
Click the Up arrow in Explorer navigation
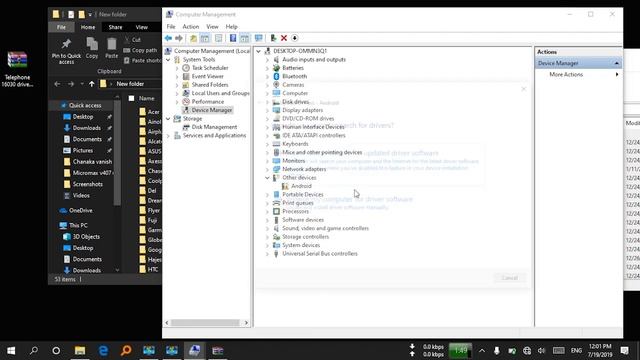click(91, 84)
